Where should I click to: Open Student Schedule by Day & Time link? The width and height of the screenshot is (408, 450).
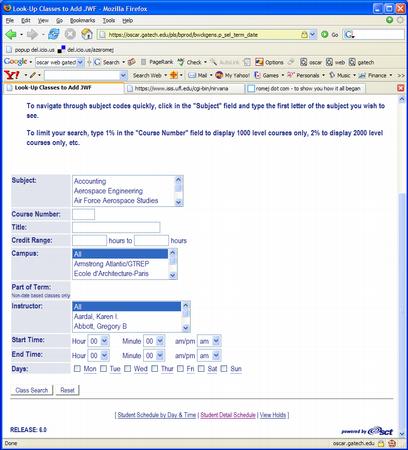coord(157,415)
